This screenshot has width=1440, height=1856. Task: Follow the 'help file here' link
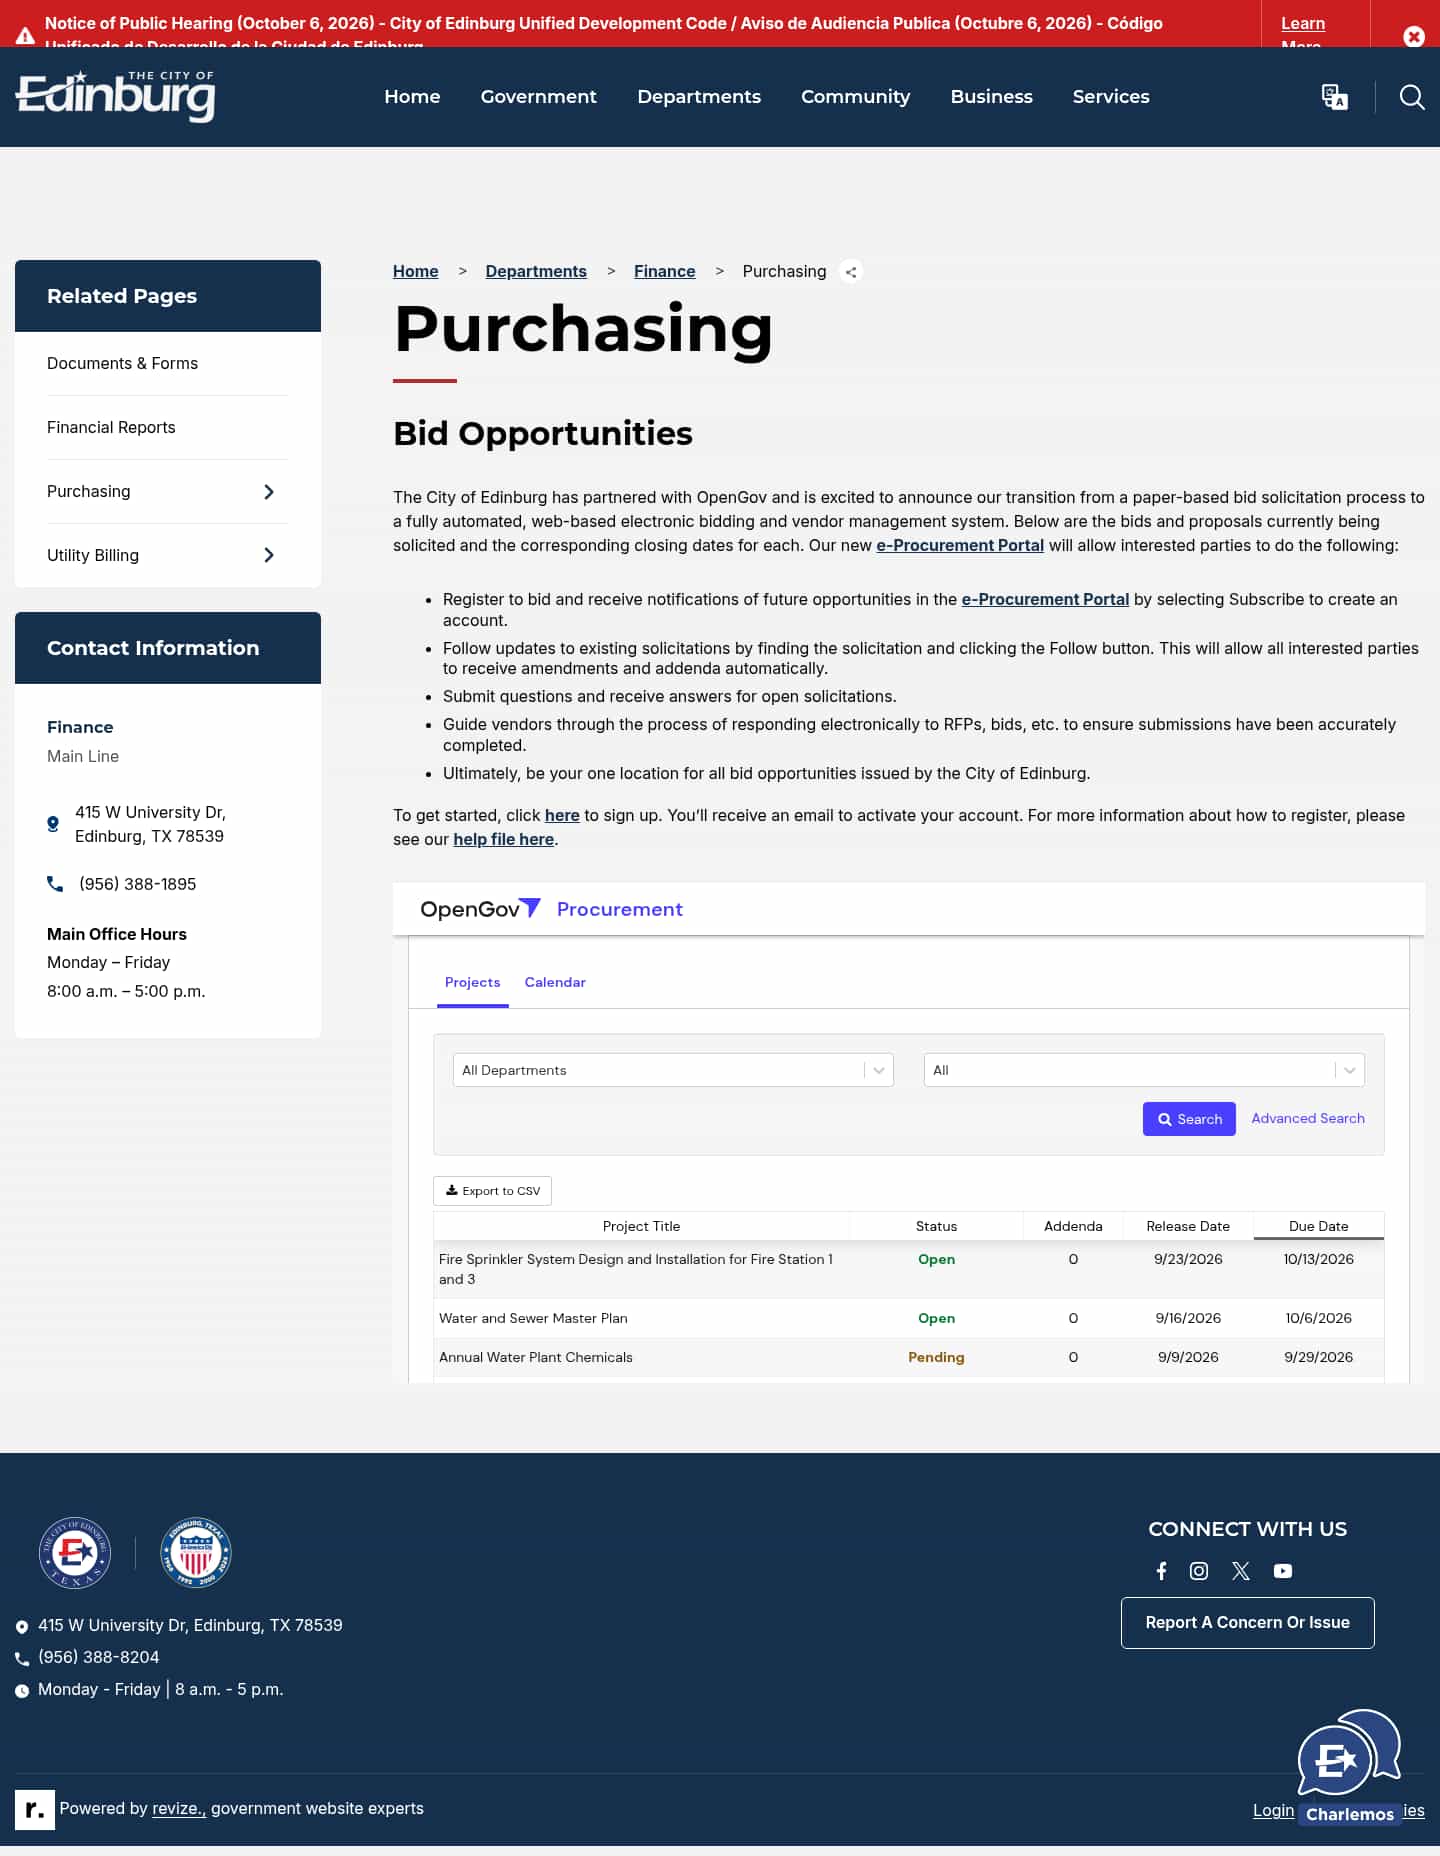(x=503, y=840)
